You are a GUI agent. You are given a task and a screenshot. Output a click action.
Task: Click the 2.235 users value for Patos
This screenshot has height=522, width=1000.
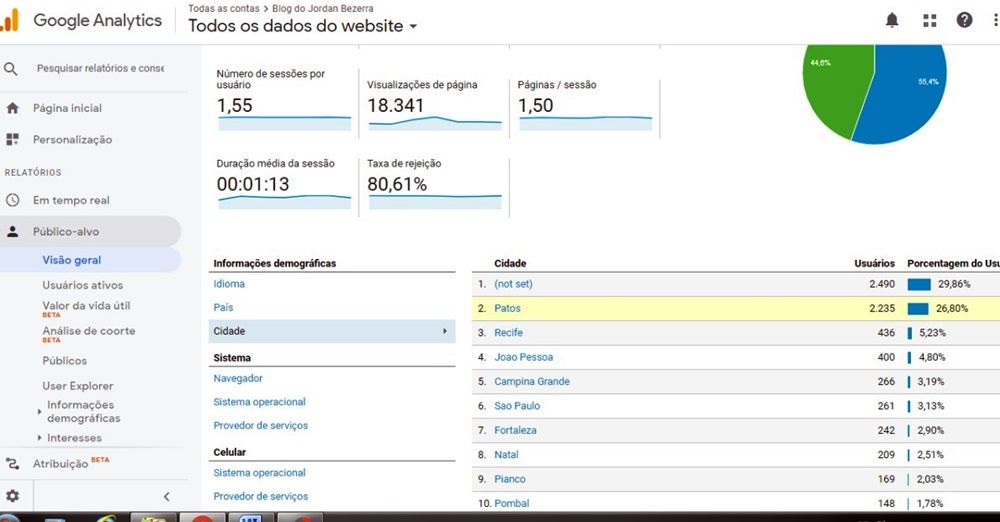882,308
